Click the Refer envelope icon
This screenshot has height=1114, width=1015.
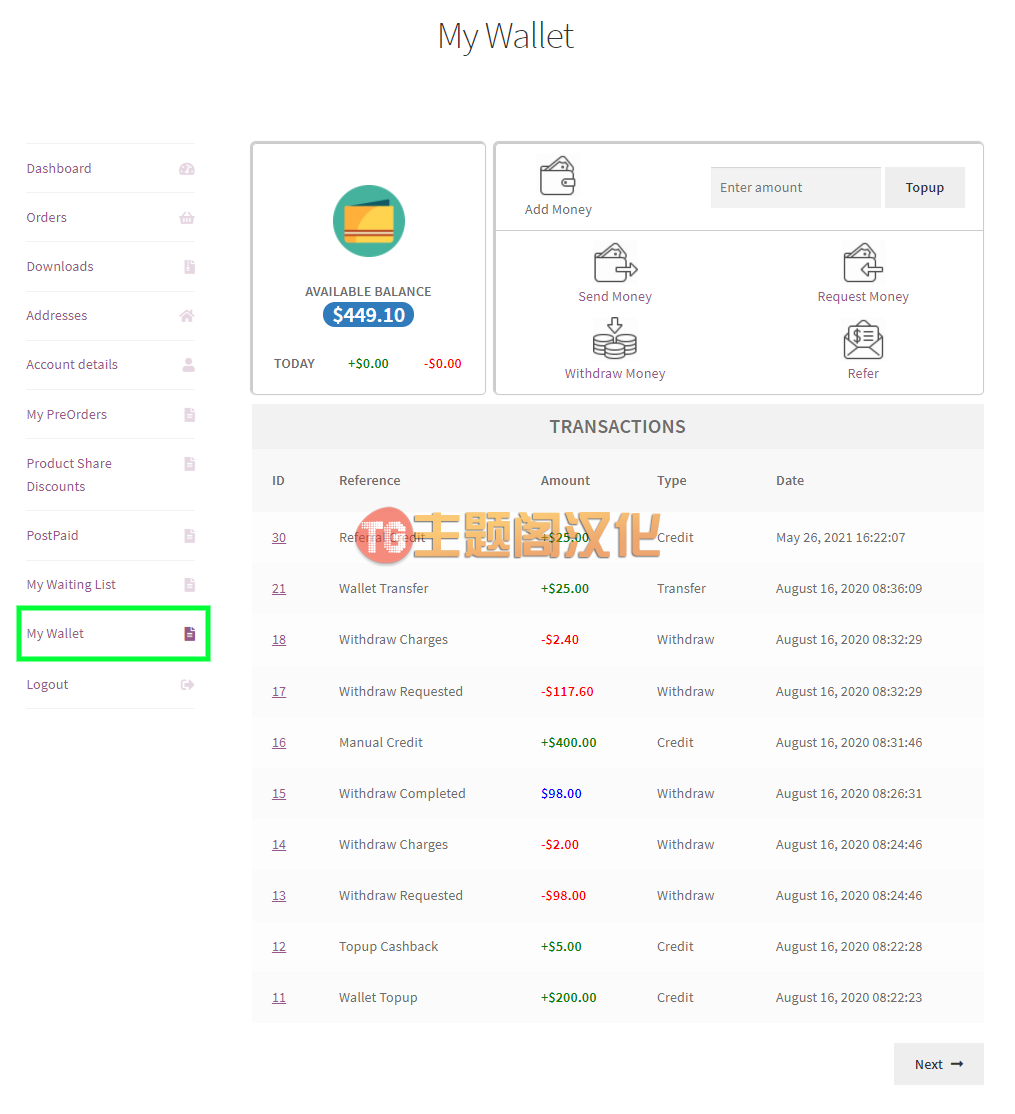pyautogui.click(x=863, y=340)
